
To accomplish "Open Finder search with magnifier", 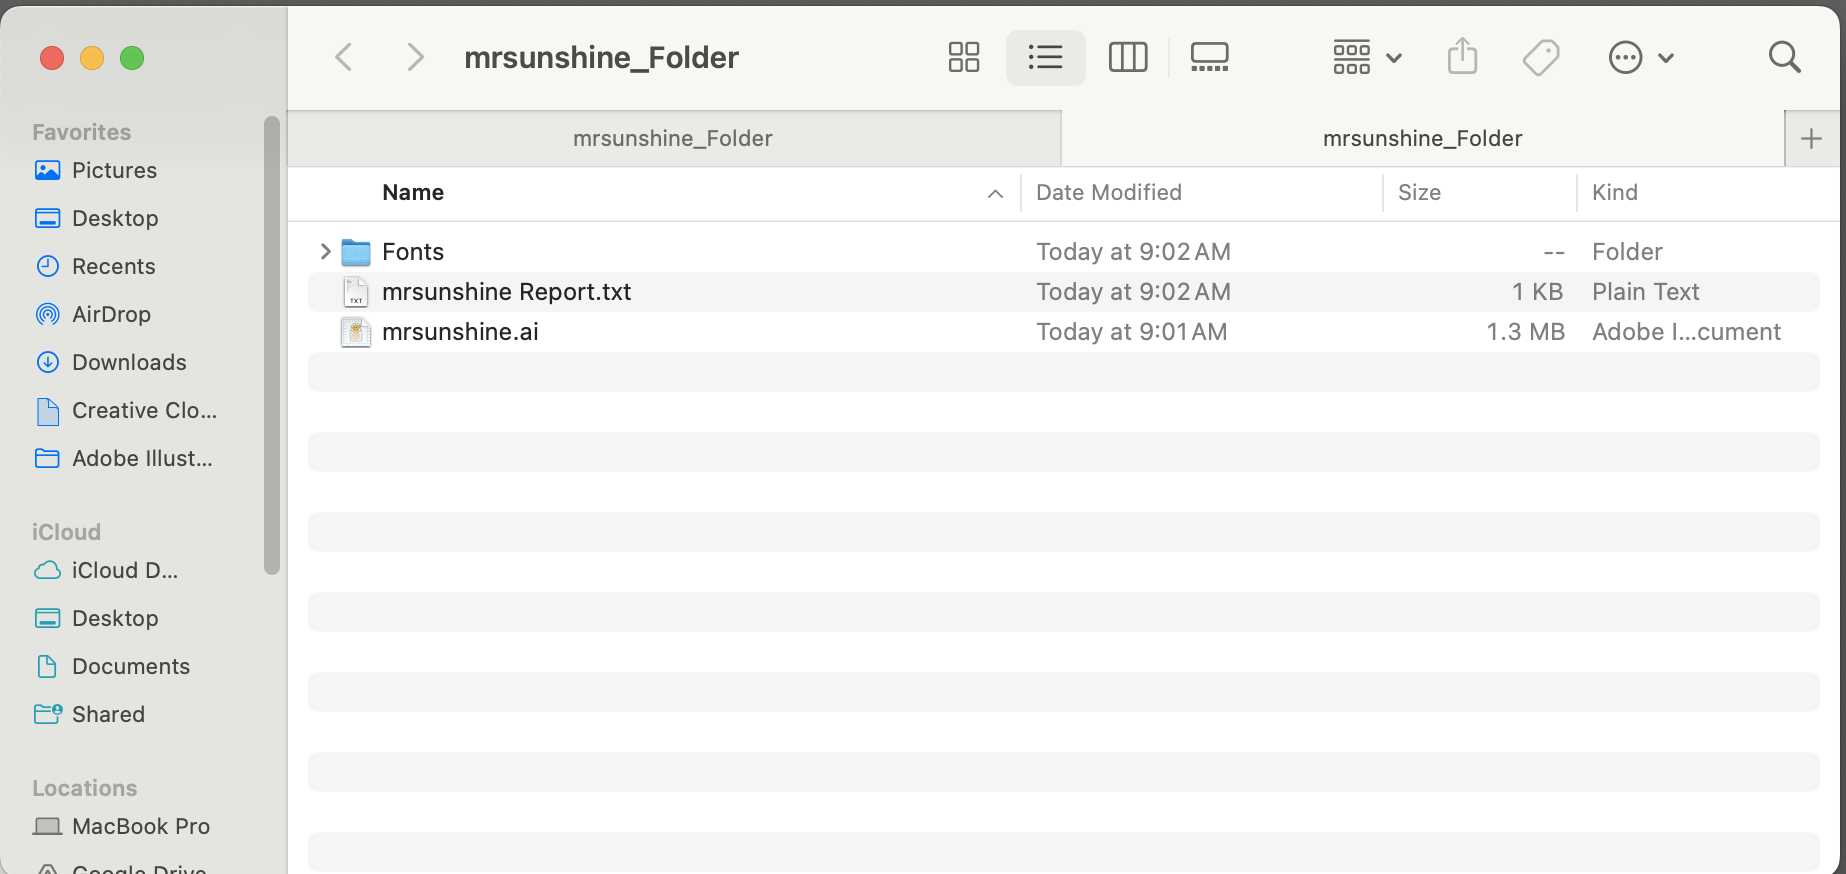I will tap(1784, 57).
